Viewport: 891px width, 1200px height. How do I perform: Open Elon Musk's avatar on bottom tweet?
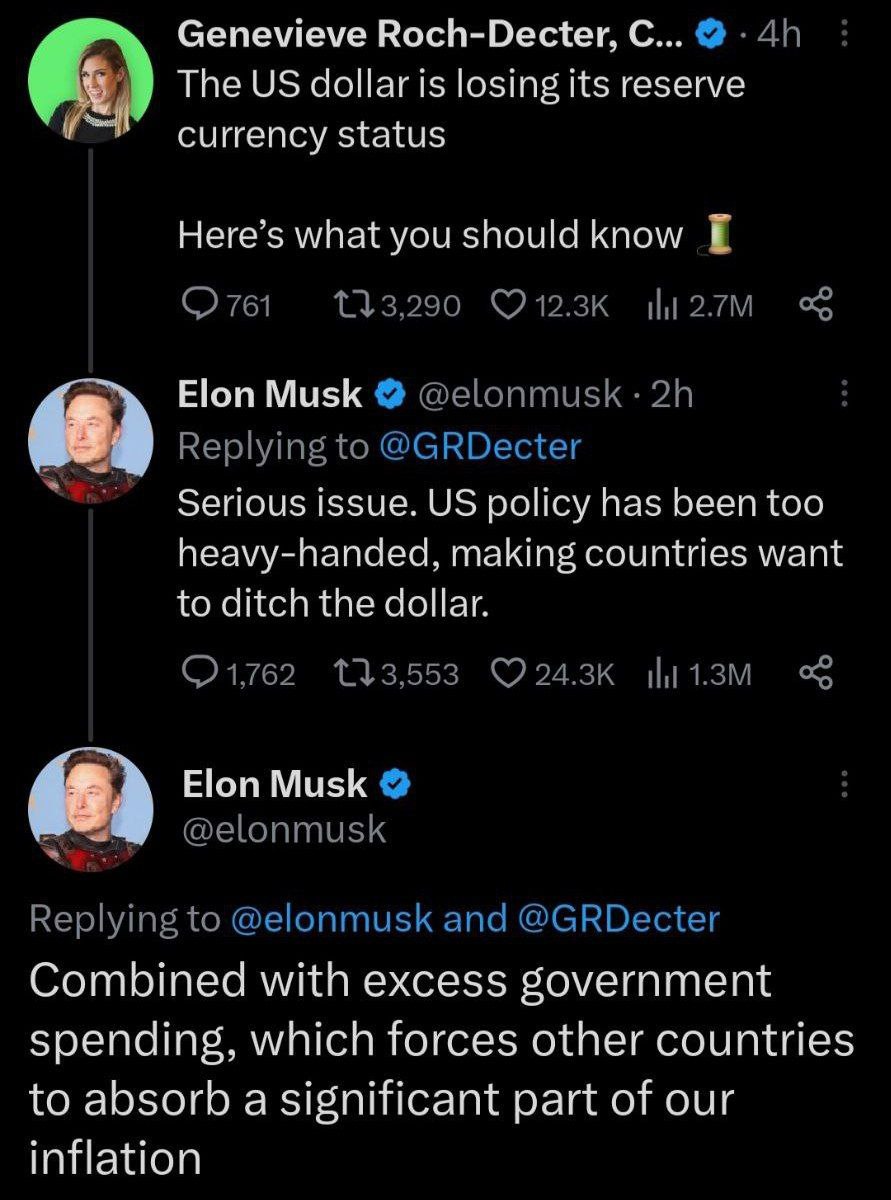90,809
